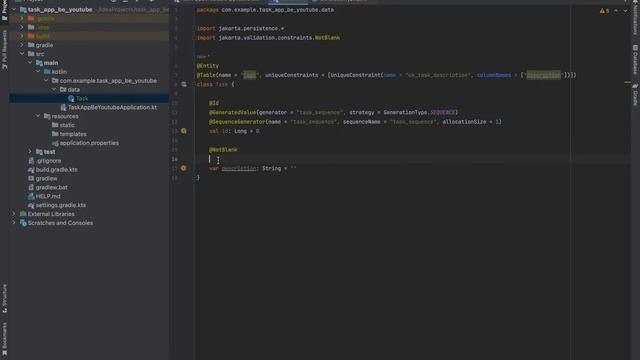This screenshot has width=640, height=360.
Task: Click the gradlew.bat file icon
Action: [31, 187]
